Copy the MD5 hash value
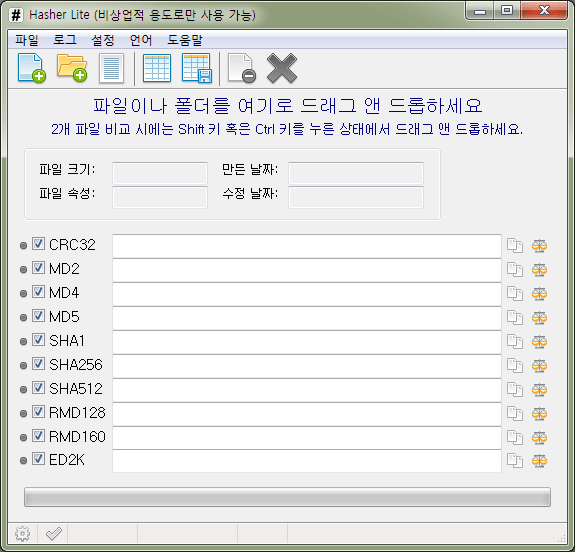 [515, 318]
